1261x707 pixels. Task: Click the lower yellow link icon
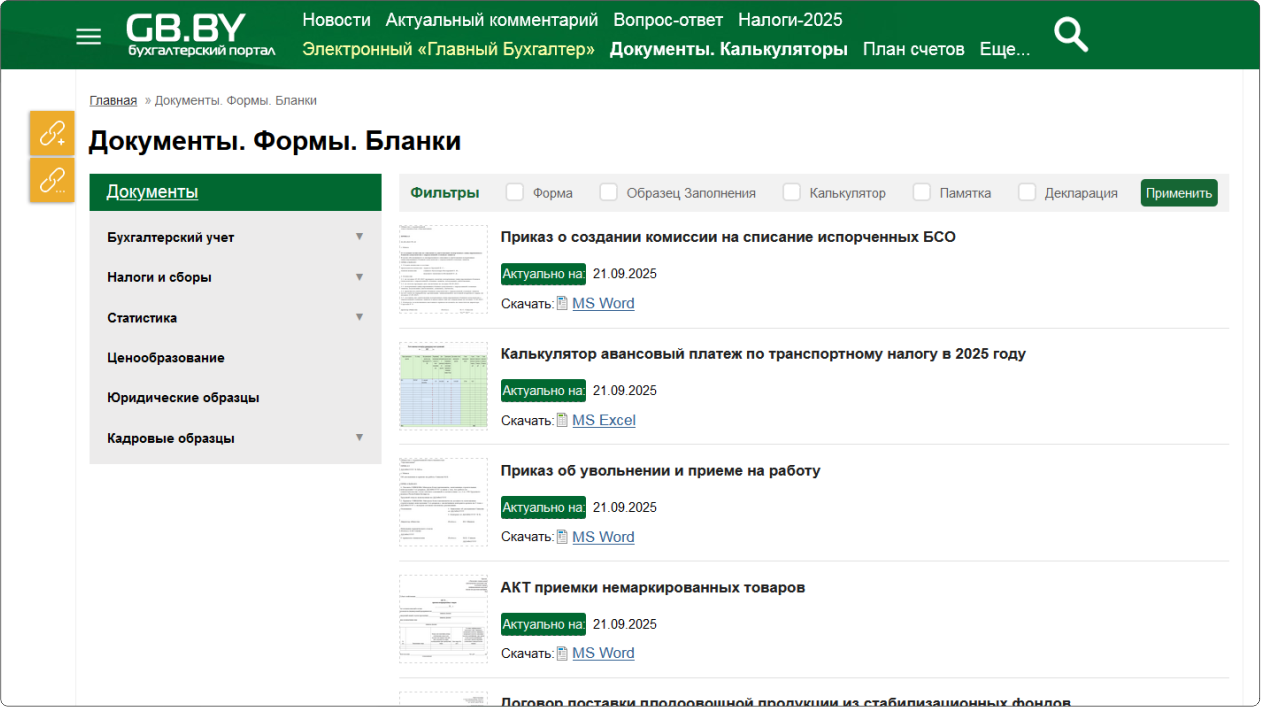point(52,180)
